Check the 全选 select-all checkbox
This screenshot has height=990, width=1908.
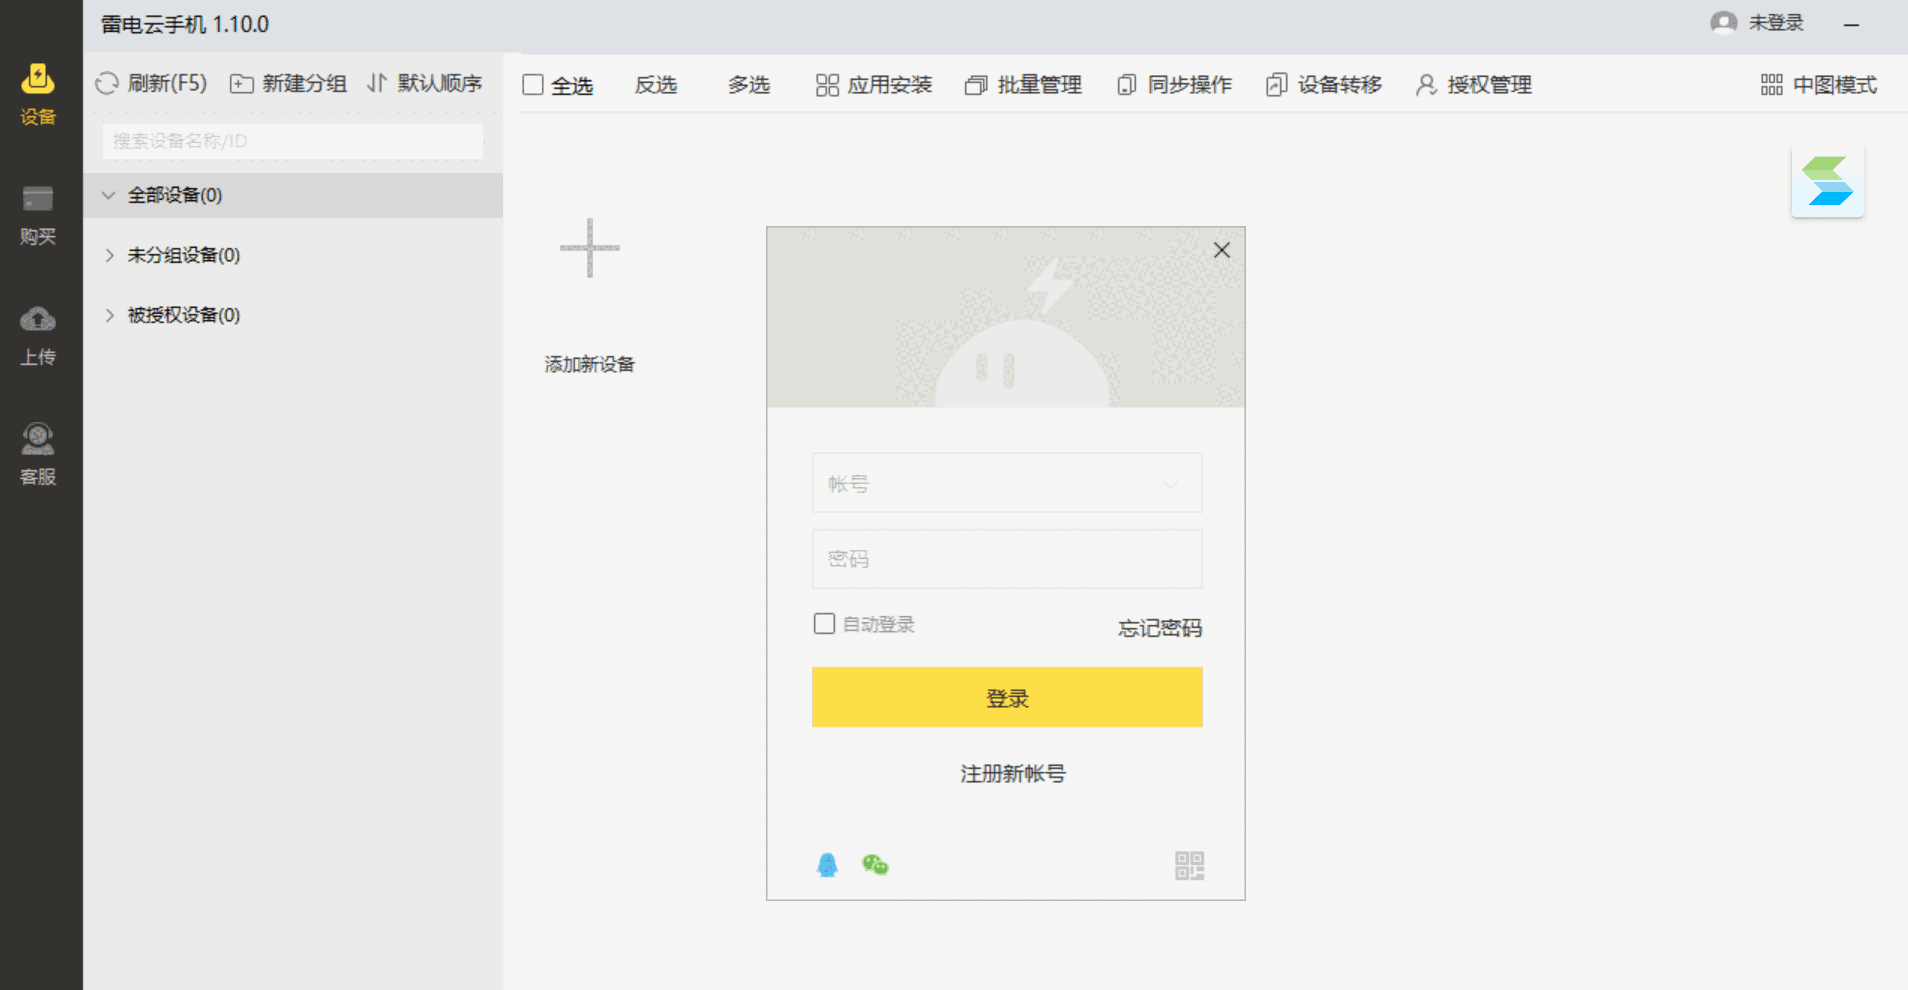tap(533, 84)
